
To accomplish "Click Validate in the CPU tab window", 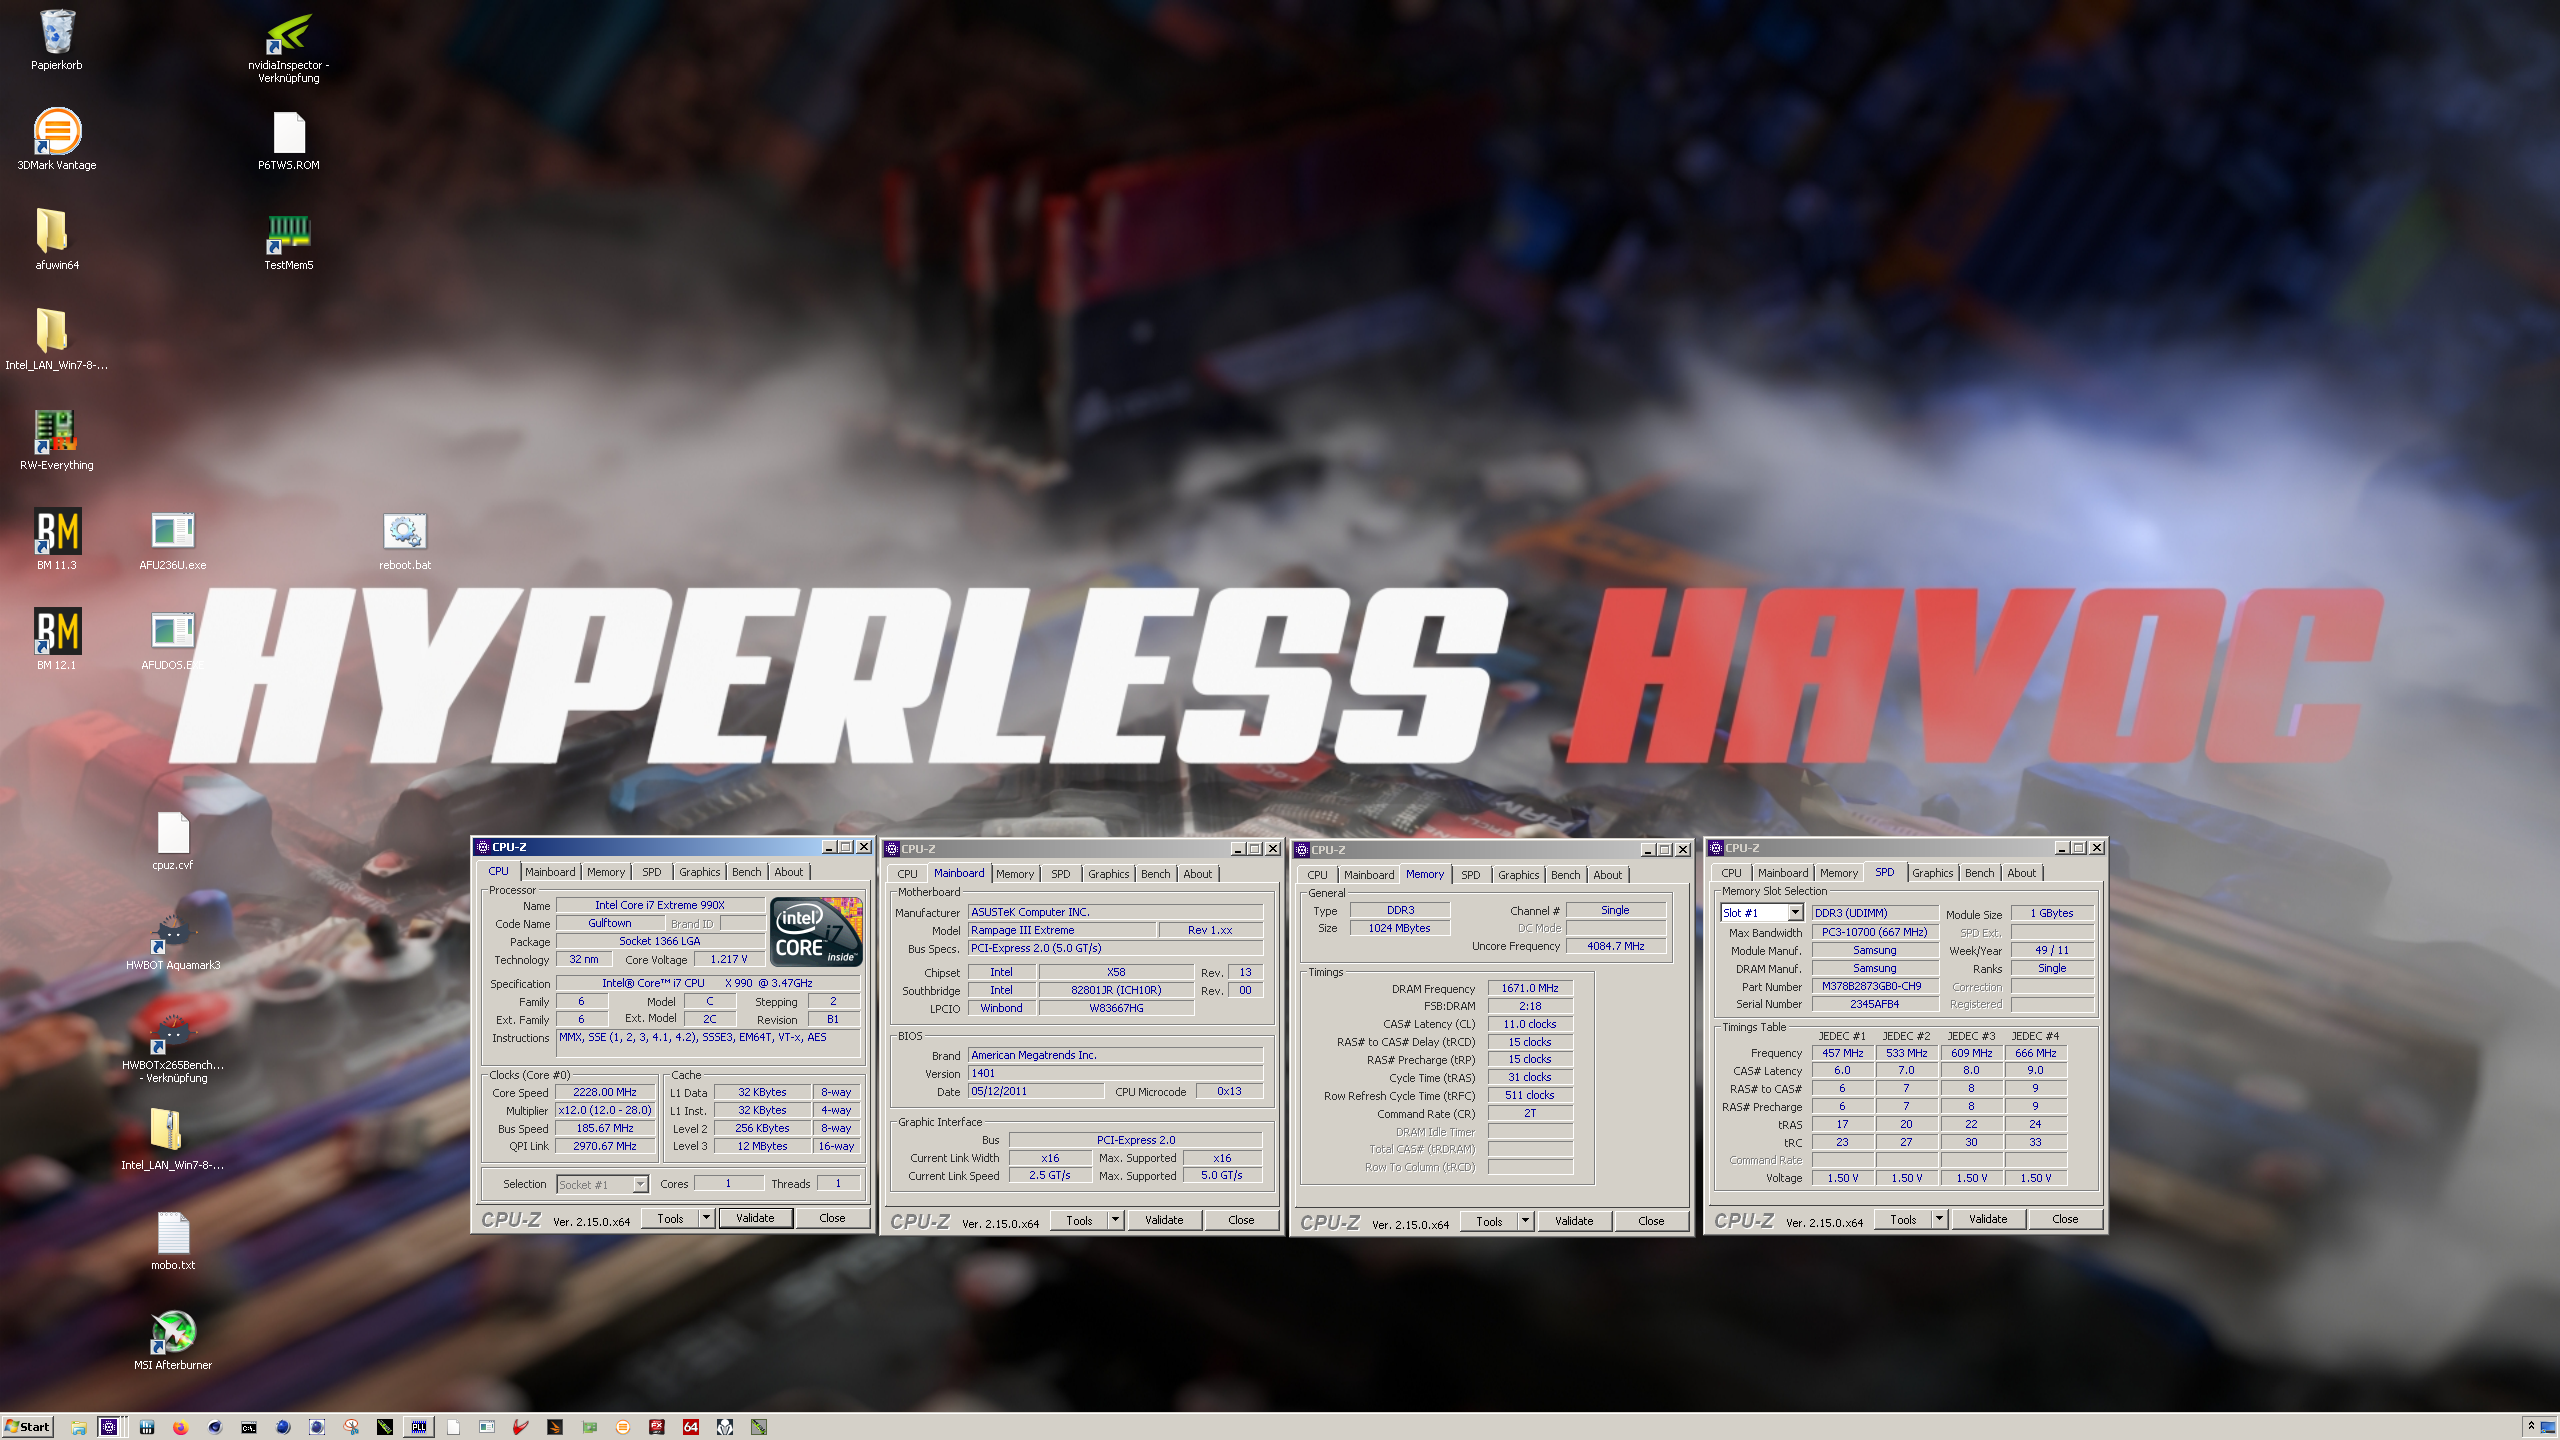I will coord(755,1218).
